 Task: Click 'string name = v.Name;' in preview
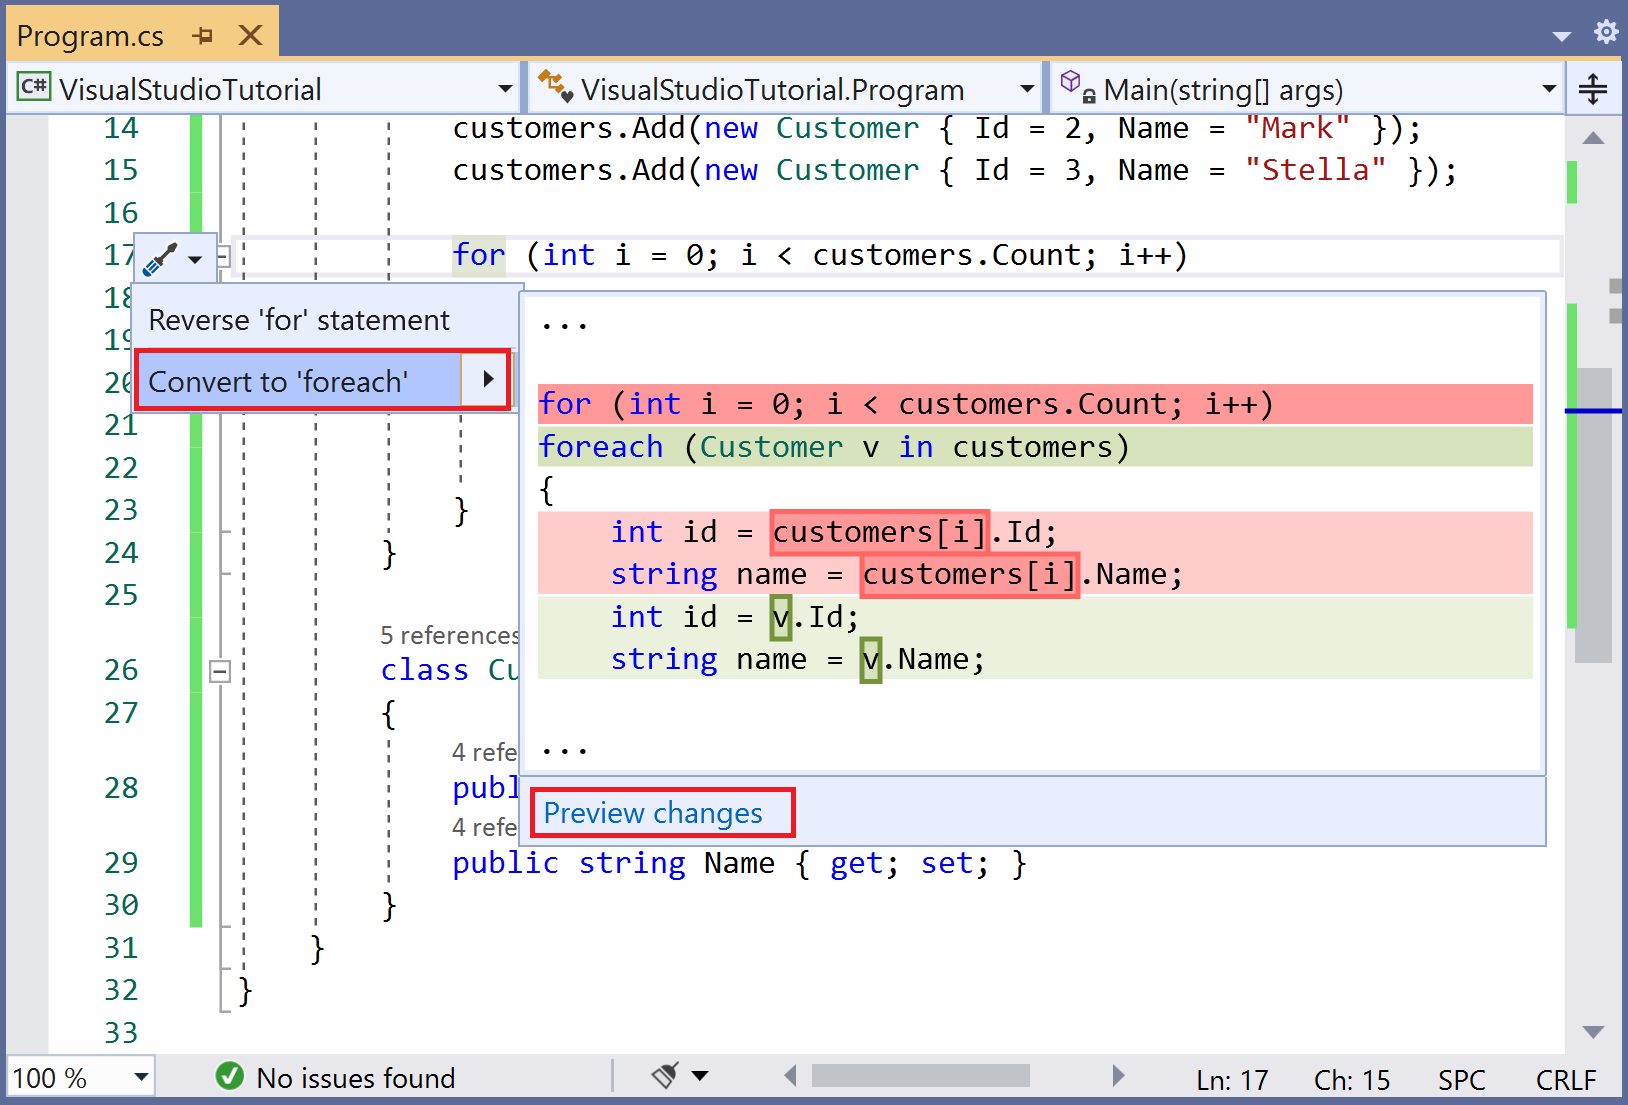(798, 660)
